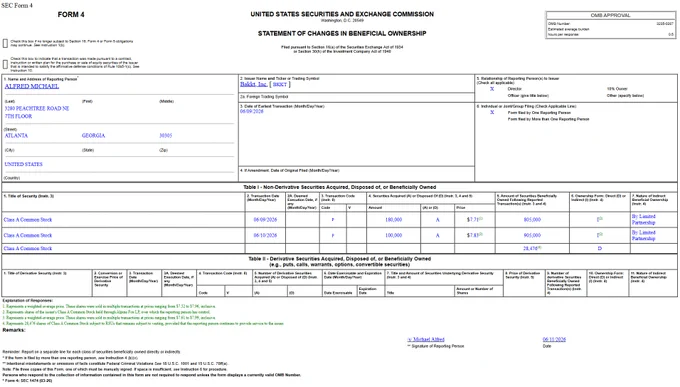
Task: Click the Table I Non-Derivative Securities heading
Action: click(x=340, y=187)
